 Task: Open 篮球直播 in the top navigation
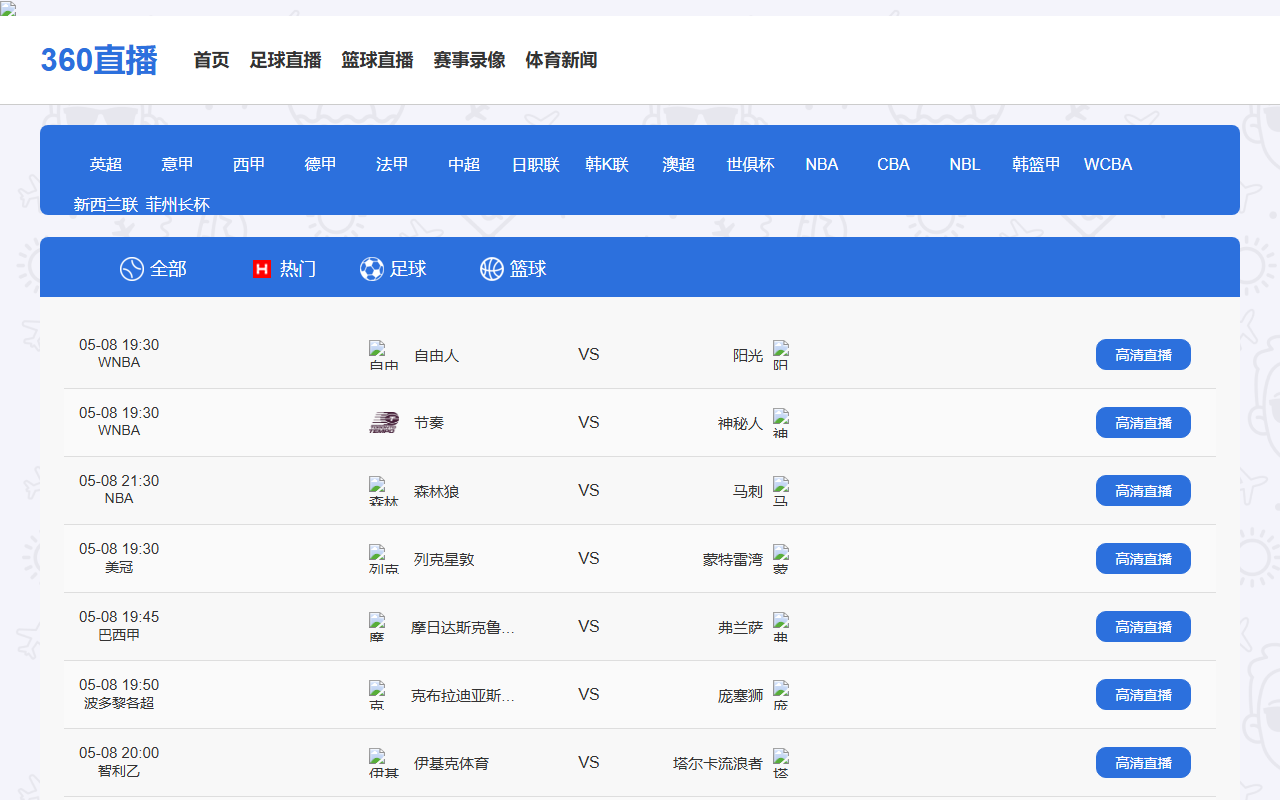(377, 60)
